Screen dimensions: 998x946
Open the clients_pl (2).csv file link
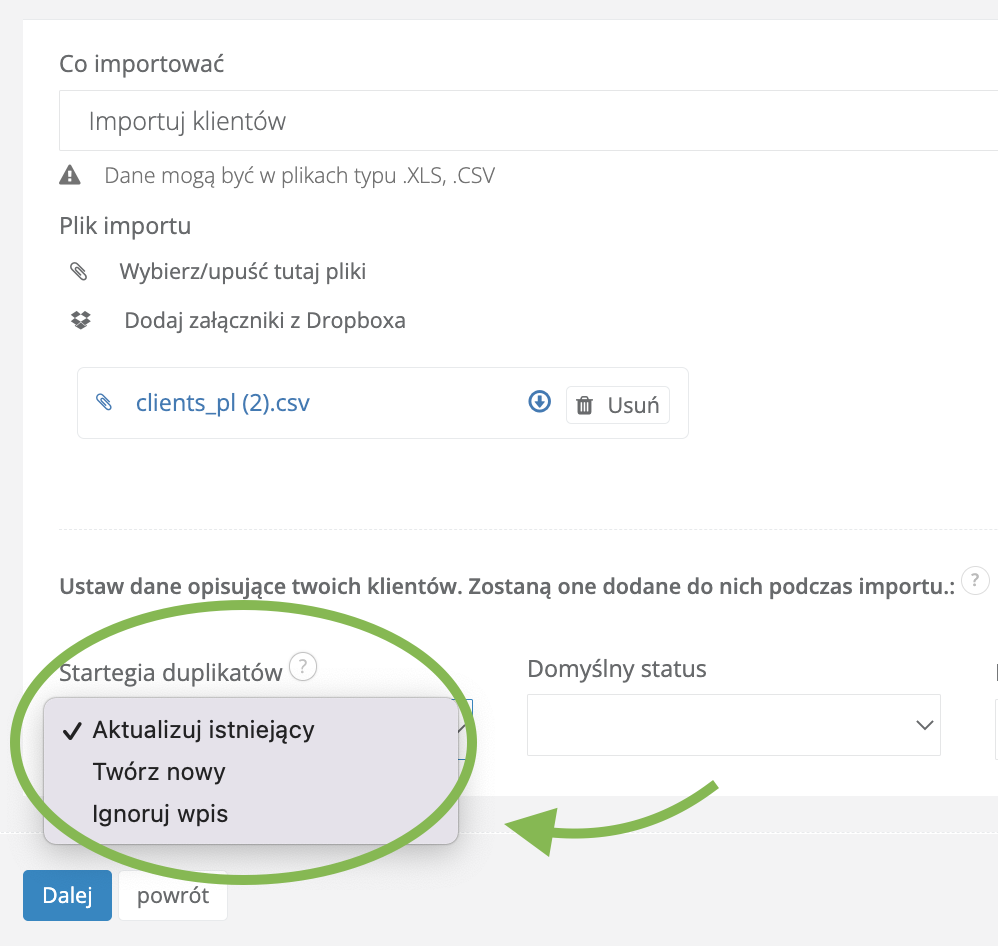pyautogui.click(x=223, y=403)
